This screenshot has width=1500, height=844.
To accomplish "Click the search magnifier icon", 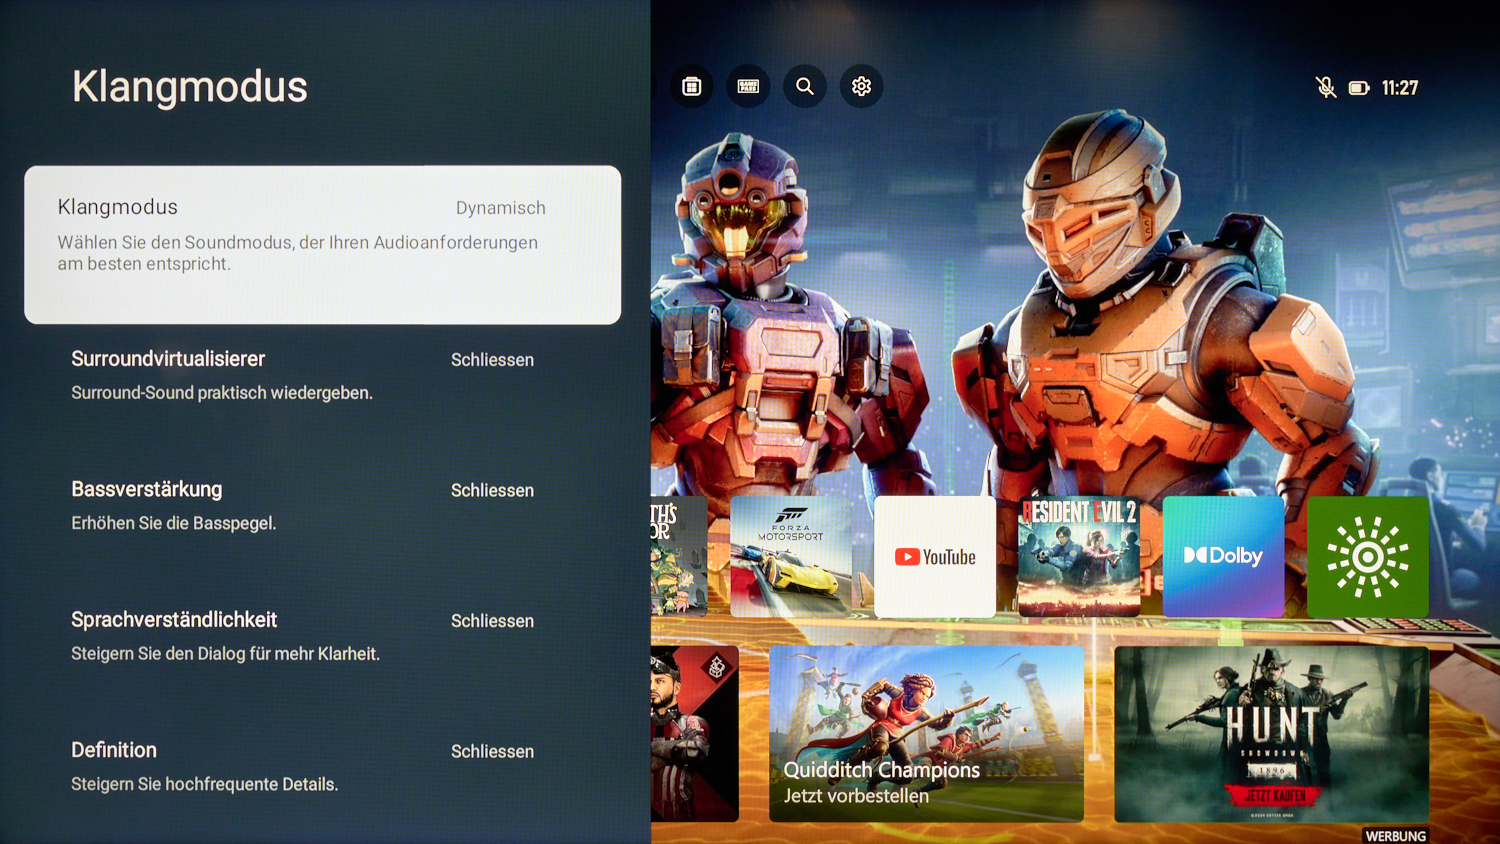I will point(805,87).
